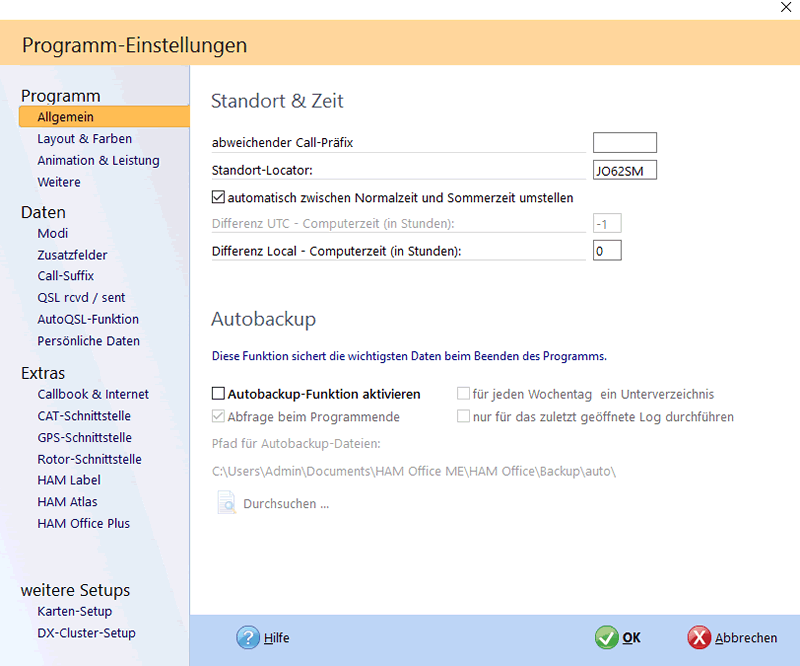Image resolution: width=800 pixels, height=666 pixels.
Task: Toggle automatic Normalzeit/Sommerzeit switching checkbox
Action: tap(218, 197)
